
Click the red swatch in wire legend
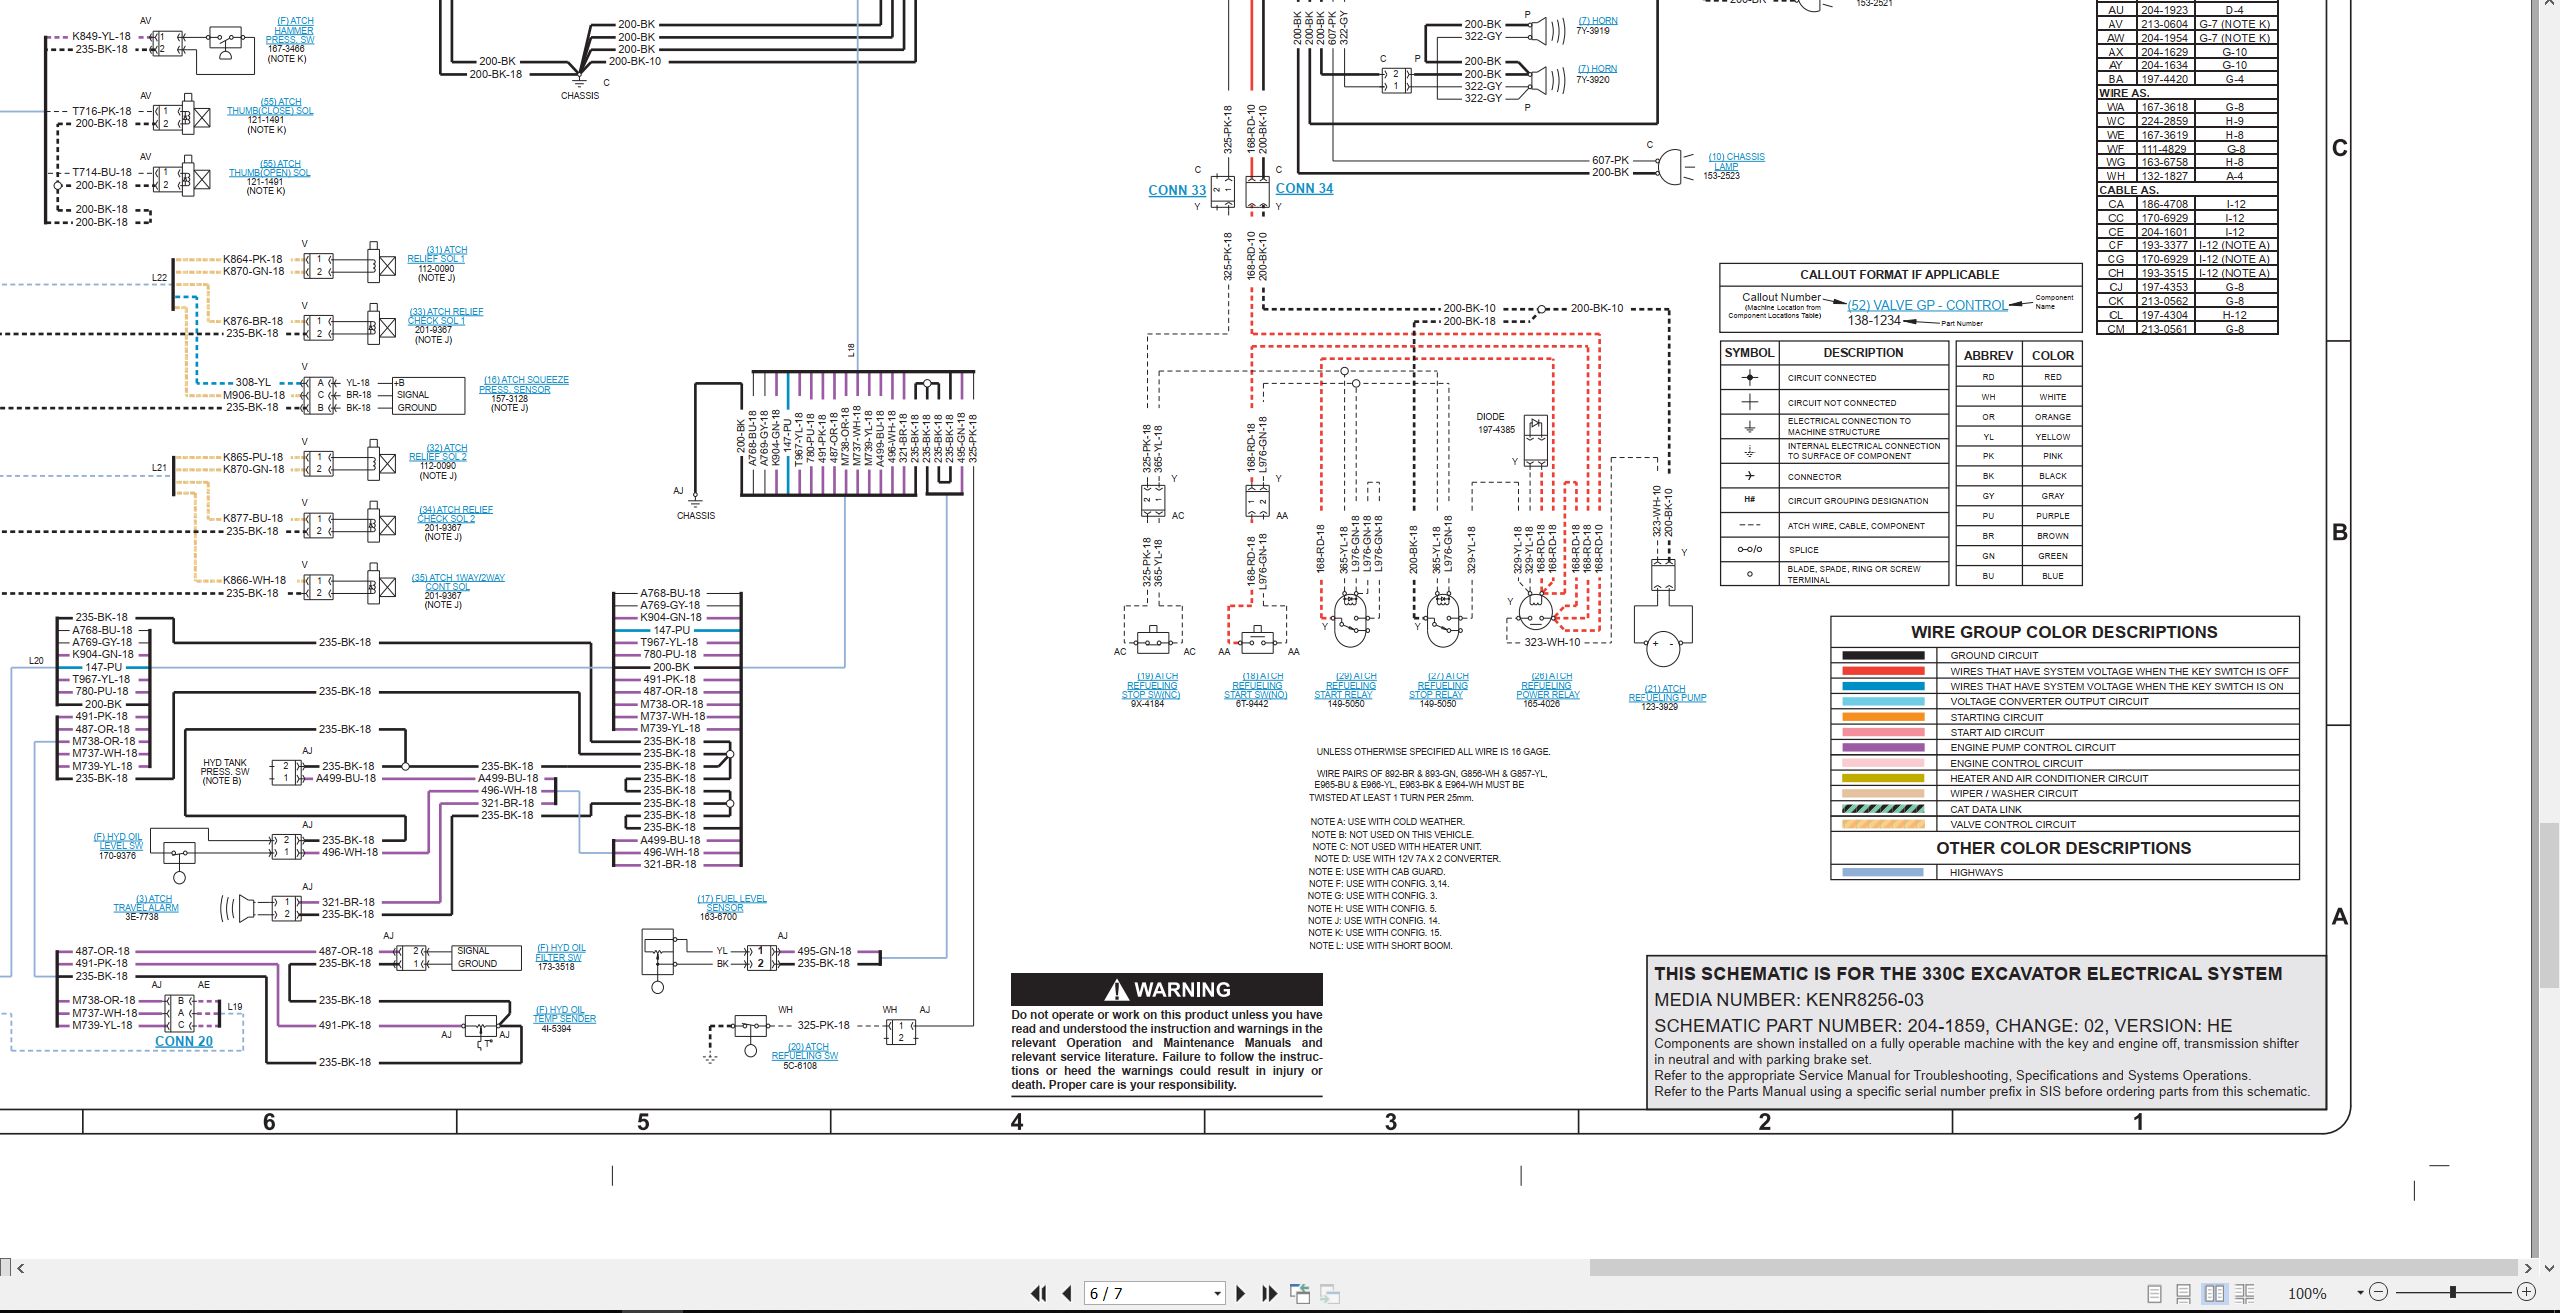coord(1883,671)
